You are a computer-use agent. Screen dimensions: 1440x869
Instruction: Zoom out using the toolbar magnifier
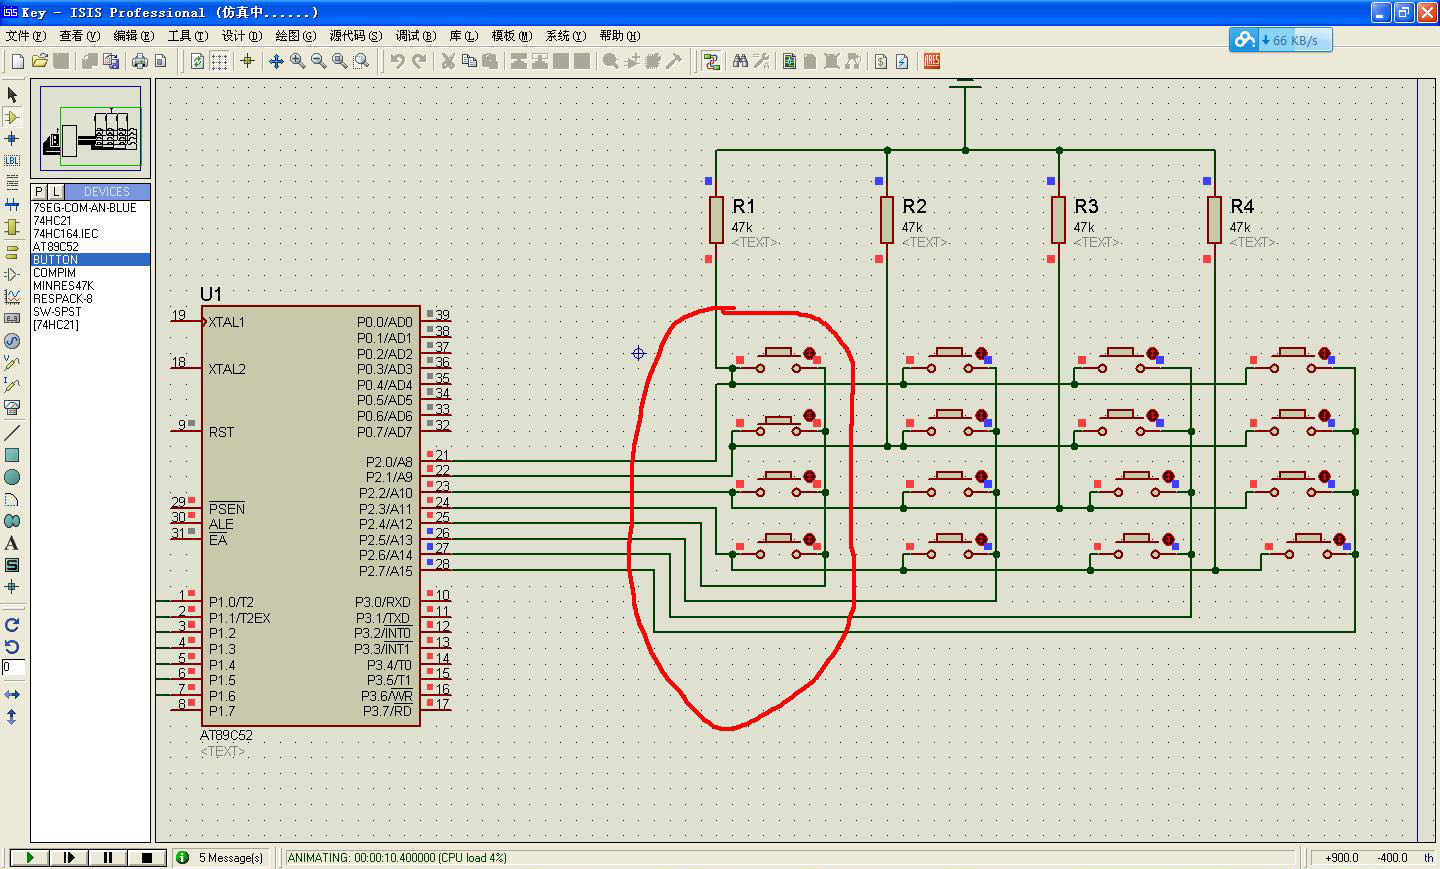pos(319,61)
